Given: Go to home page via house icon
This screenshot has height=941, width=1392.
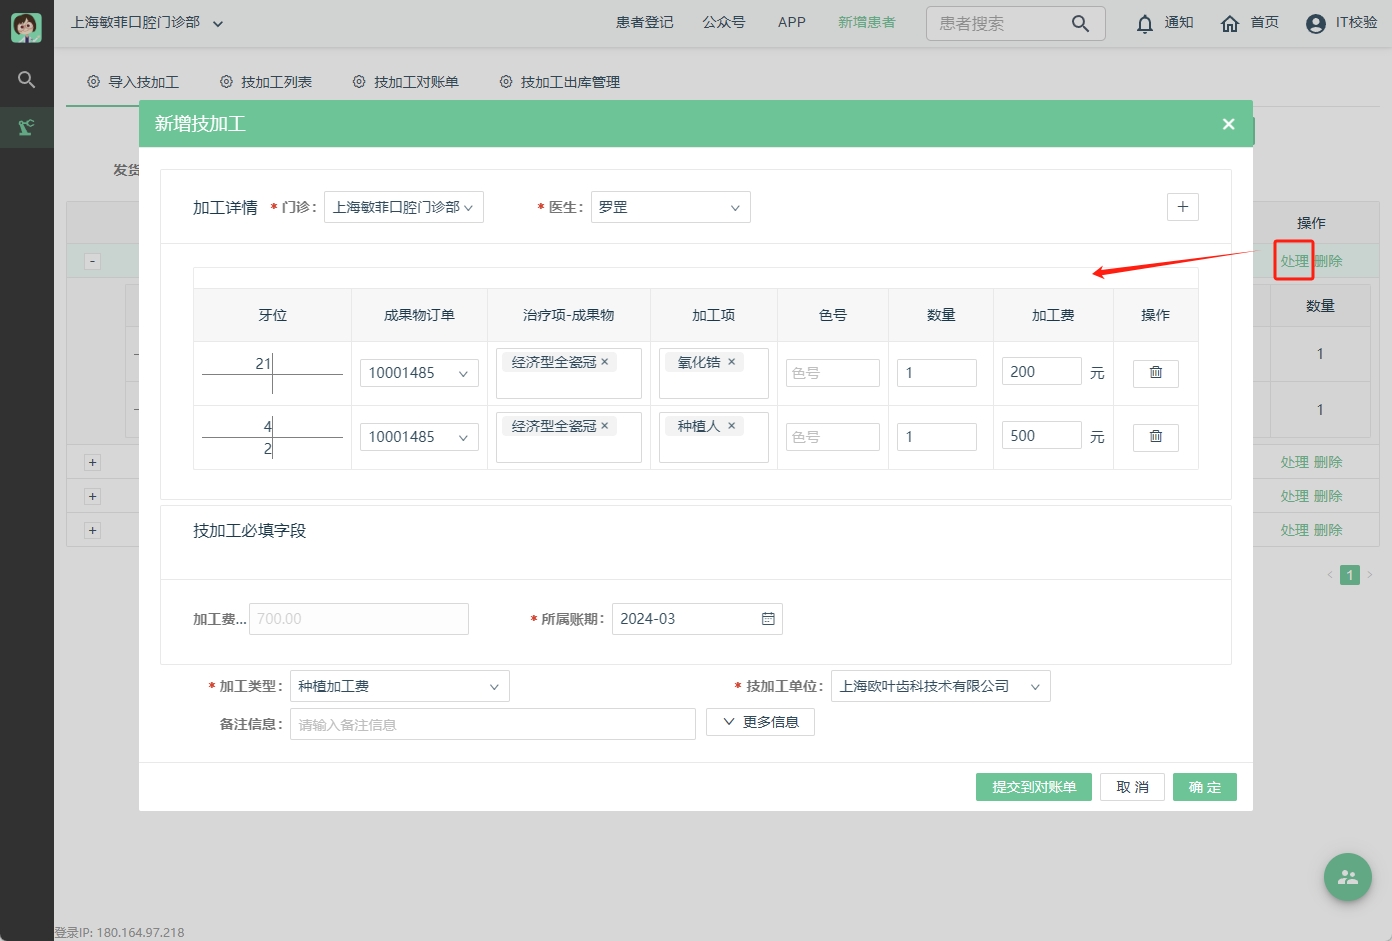Looking at the screenshot, I should pos(1230,23).
